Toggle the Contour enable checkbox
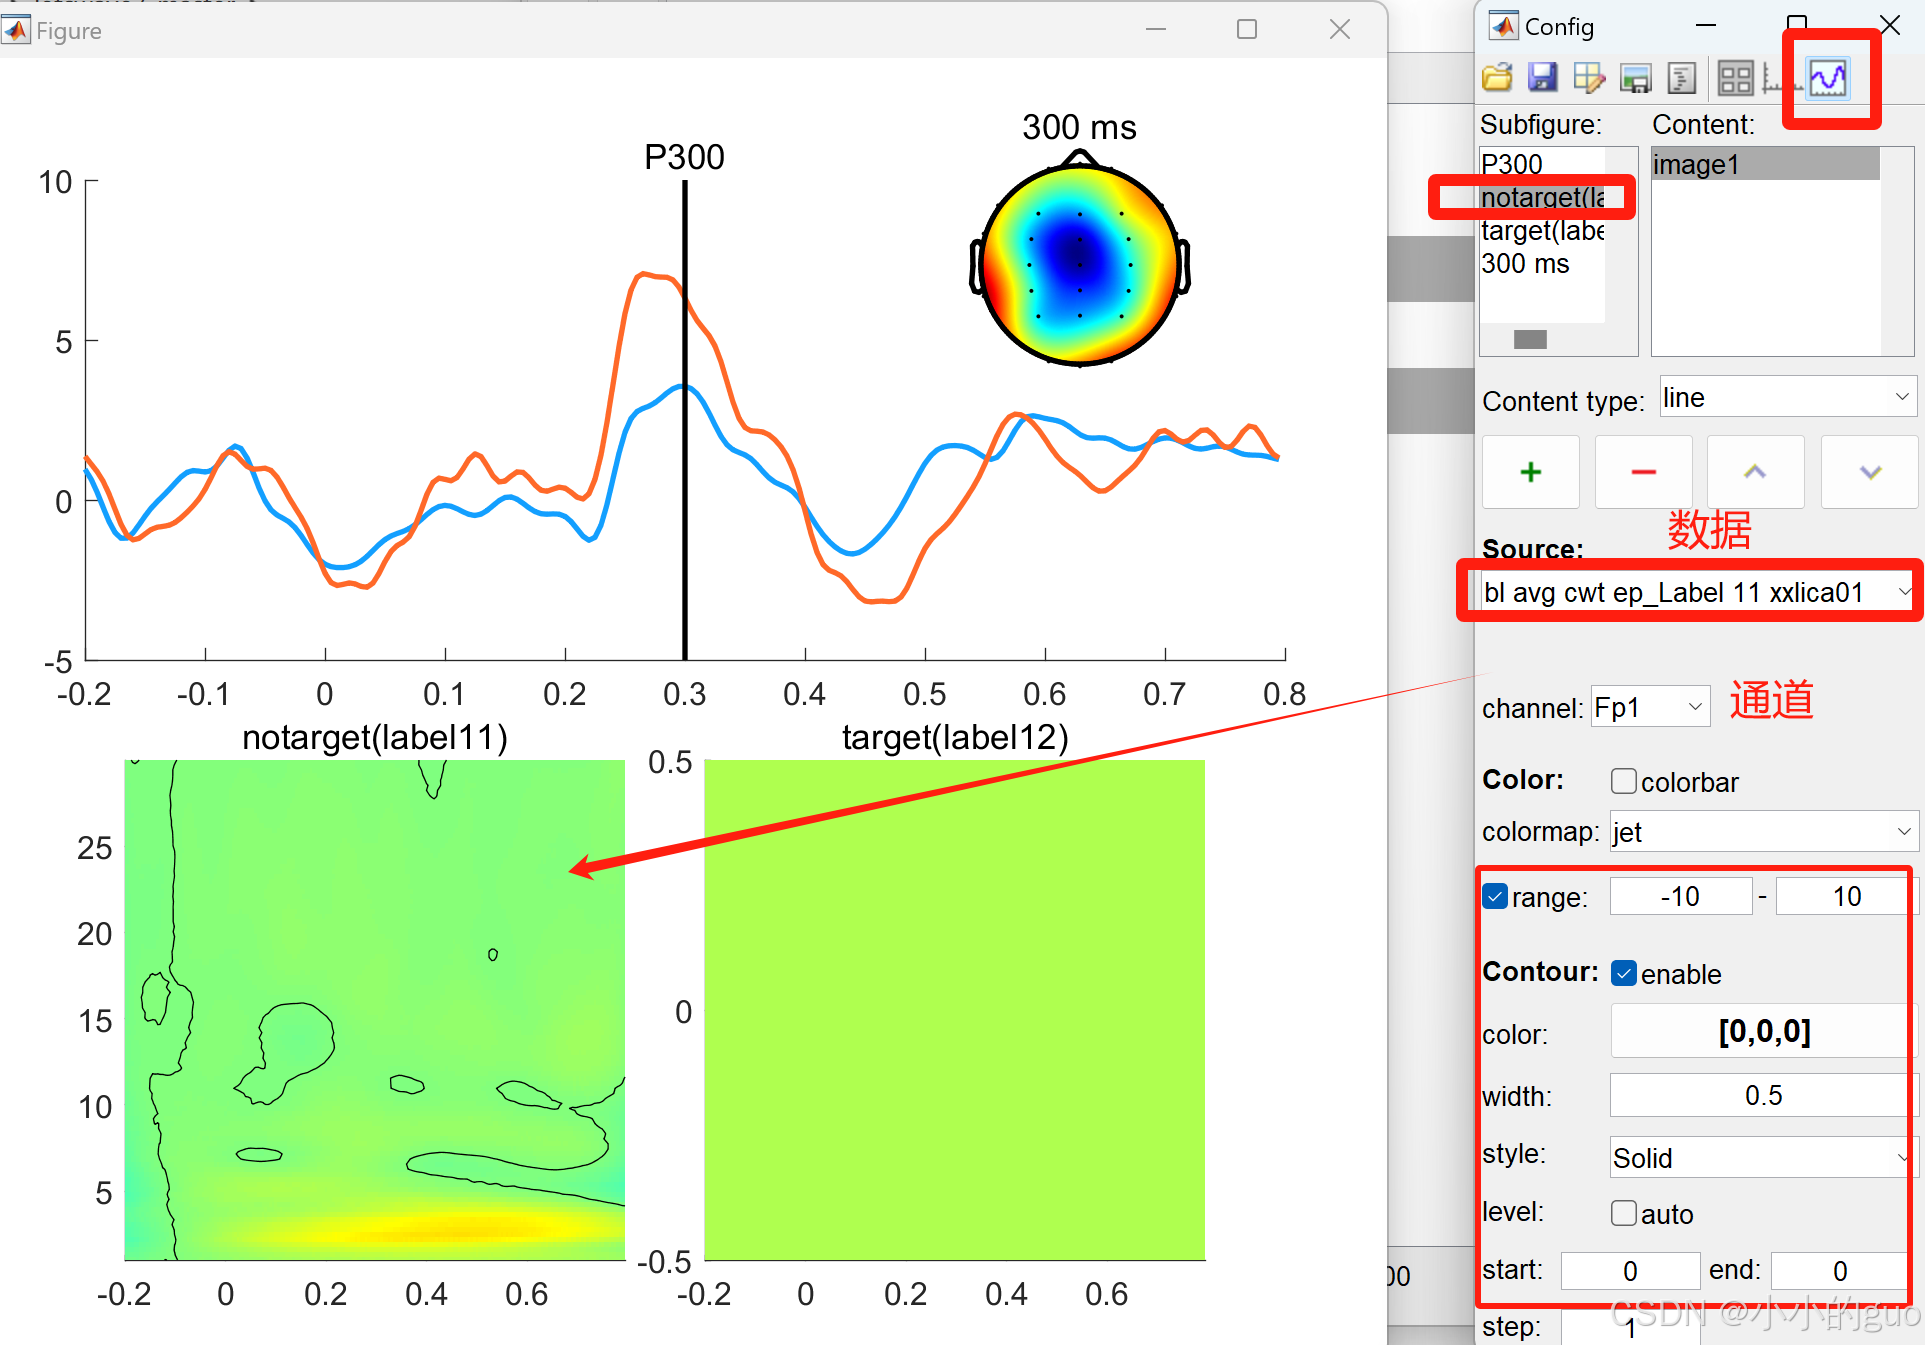The width and height of the screenshot is (1925, 1345). point(1624,973)
